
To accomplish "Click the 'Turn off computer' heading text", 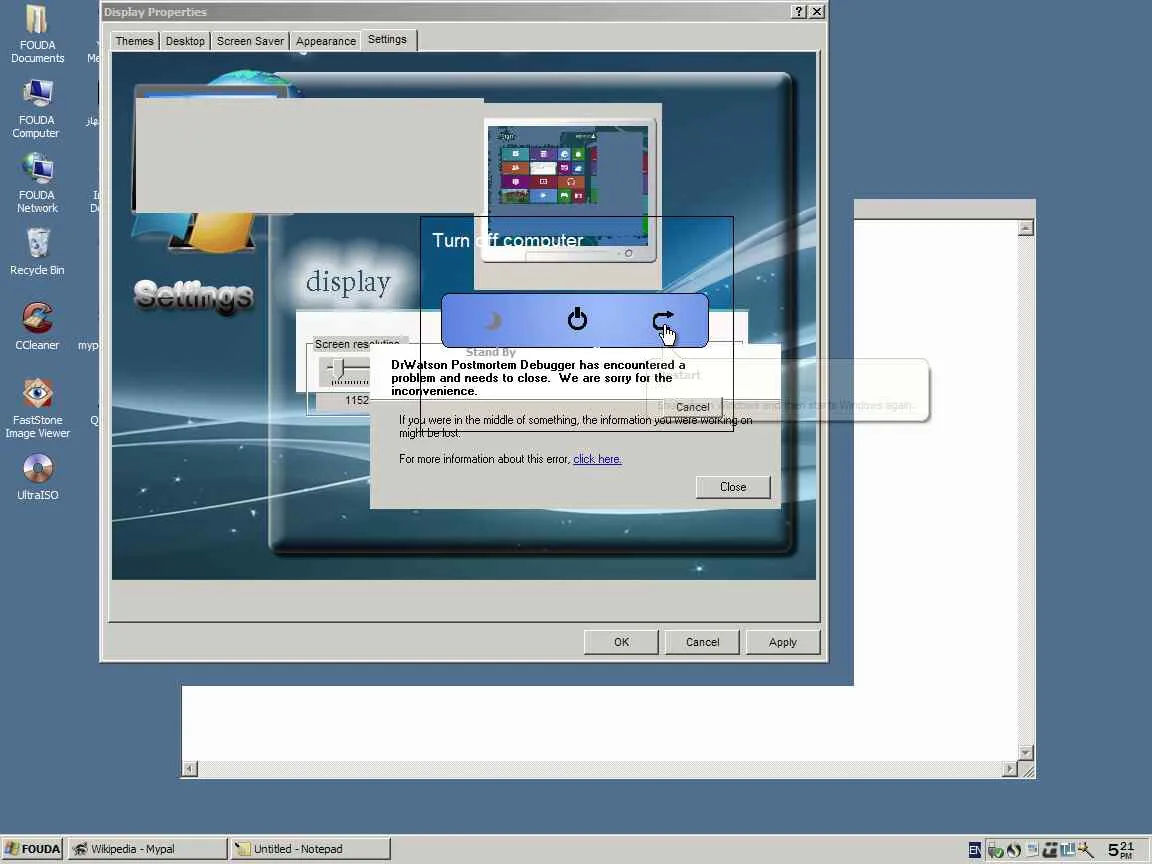I will coord(508,240).
